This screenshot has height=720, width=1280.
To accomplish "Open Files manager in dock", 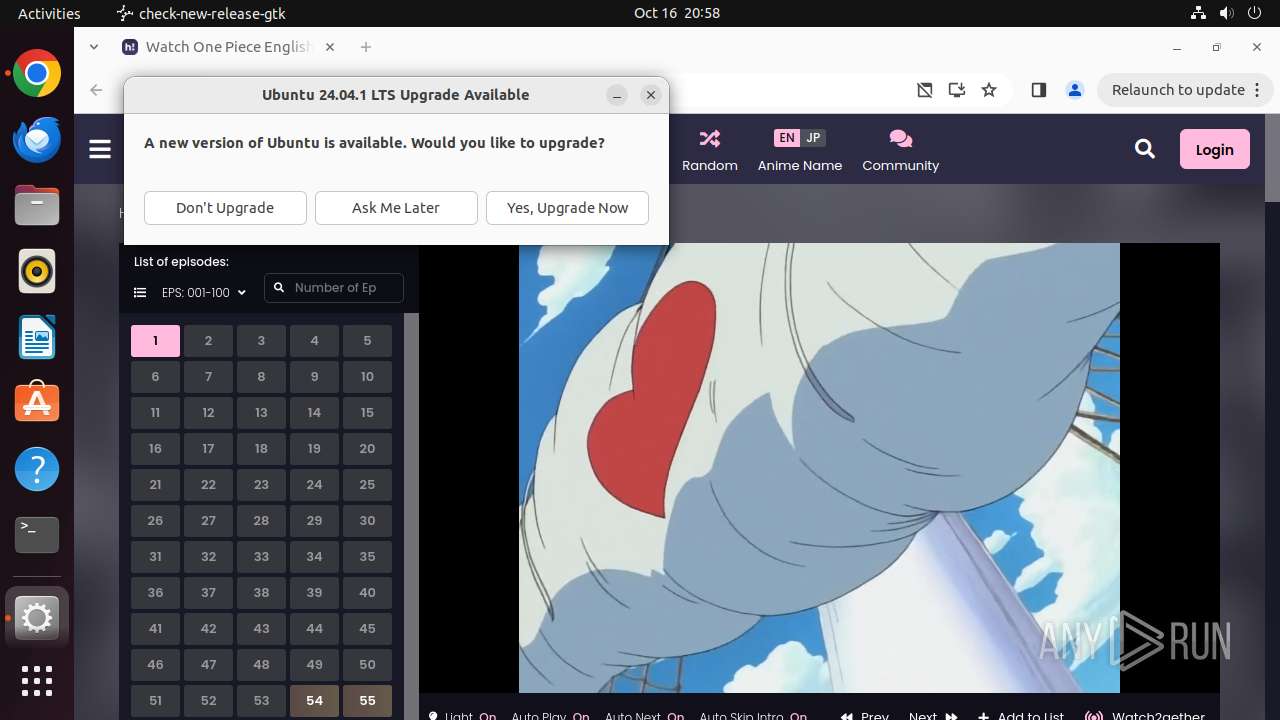I will pos(37,205).
